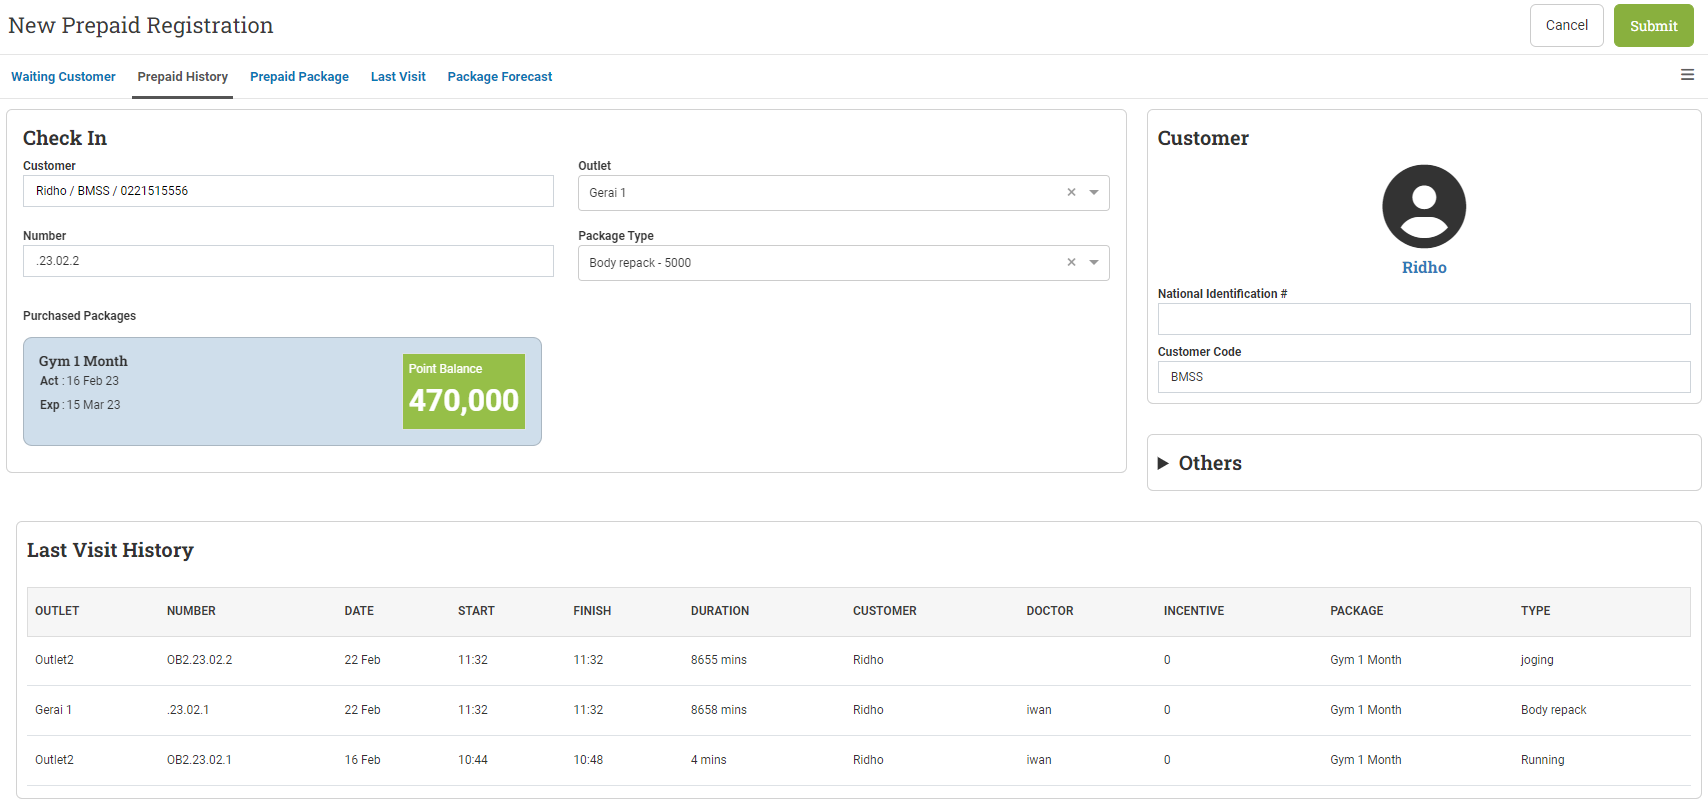Screen dimensions: 1708x805
Task: Open the hamburger menu icon
Action: pyautogui.click(x=1687, y=75)
